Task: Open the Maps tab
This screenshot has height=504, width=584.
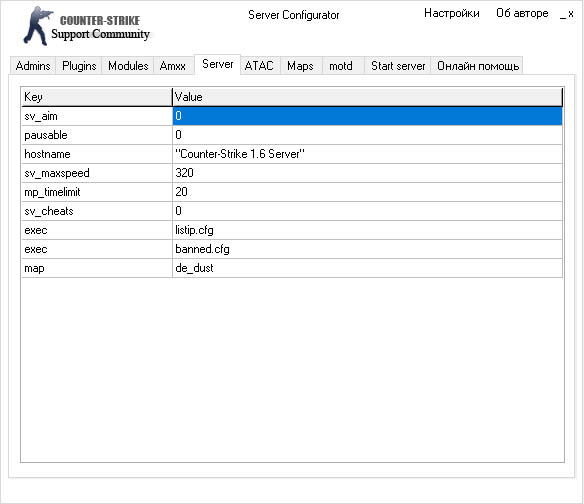Action: point(300,66)
